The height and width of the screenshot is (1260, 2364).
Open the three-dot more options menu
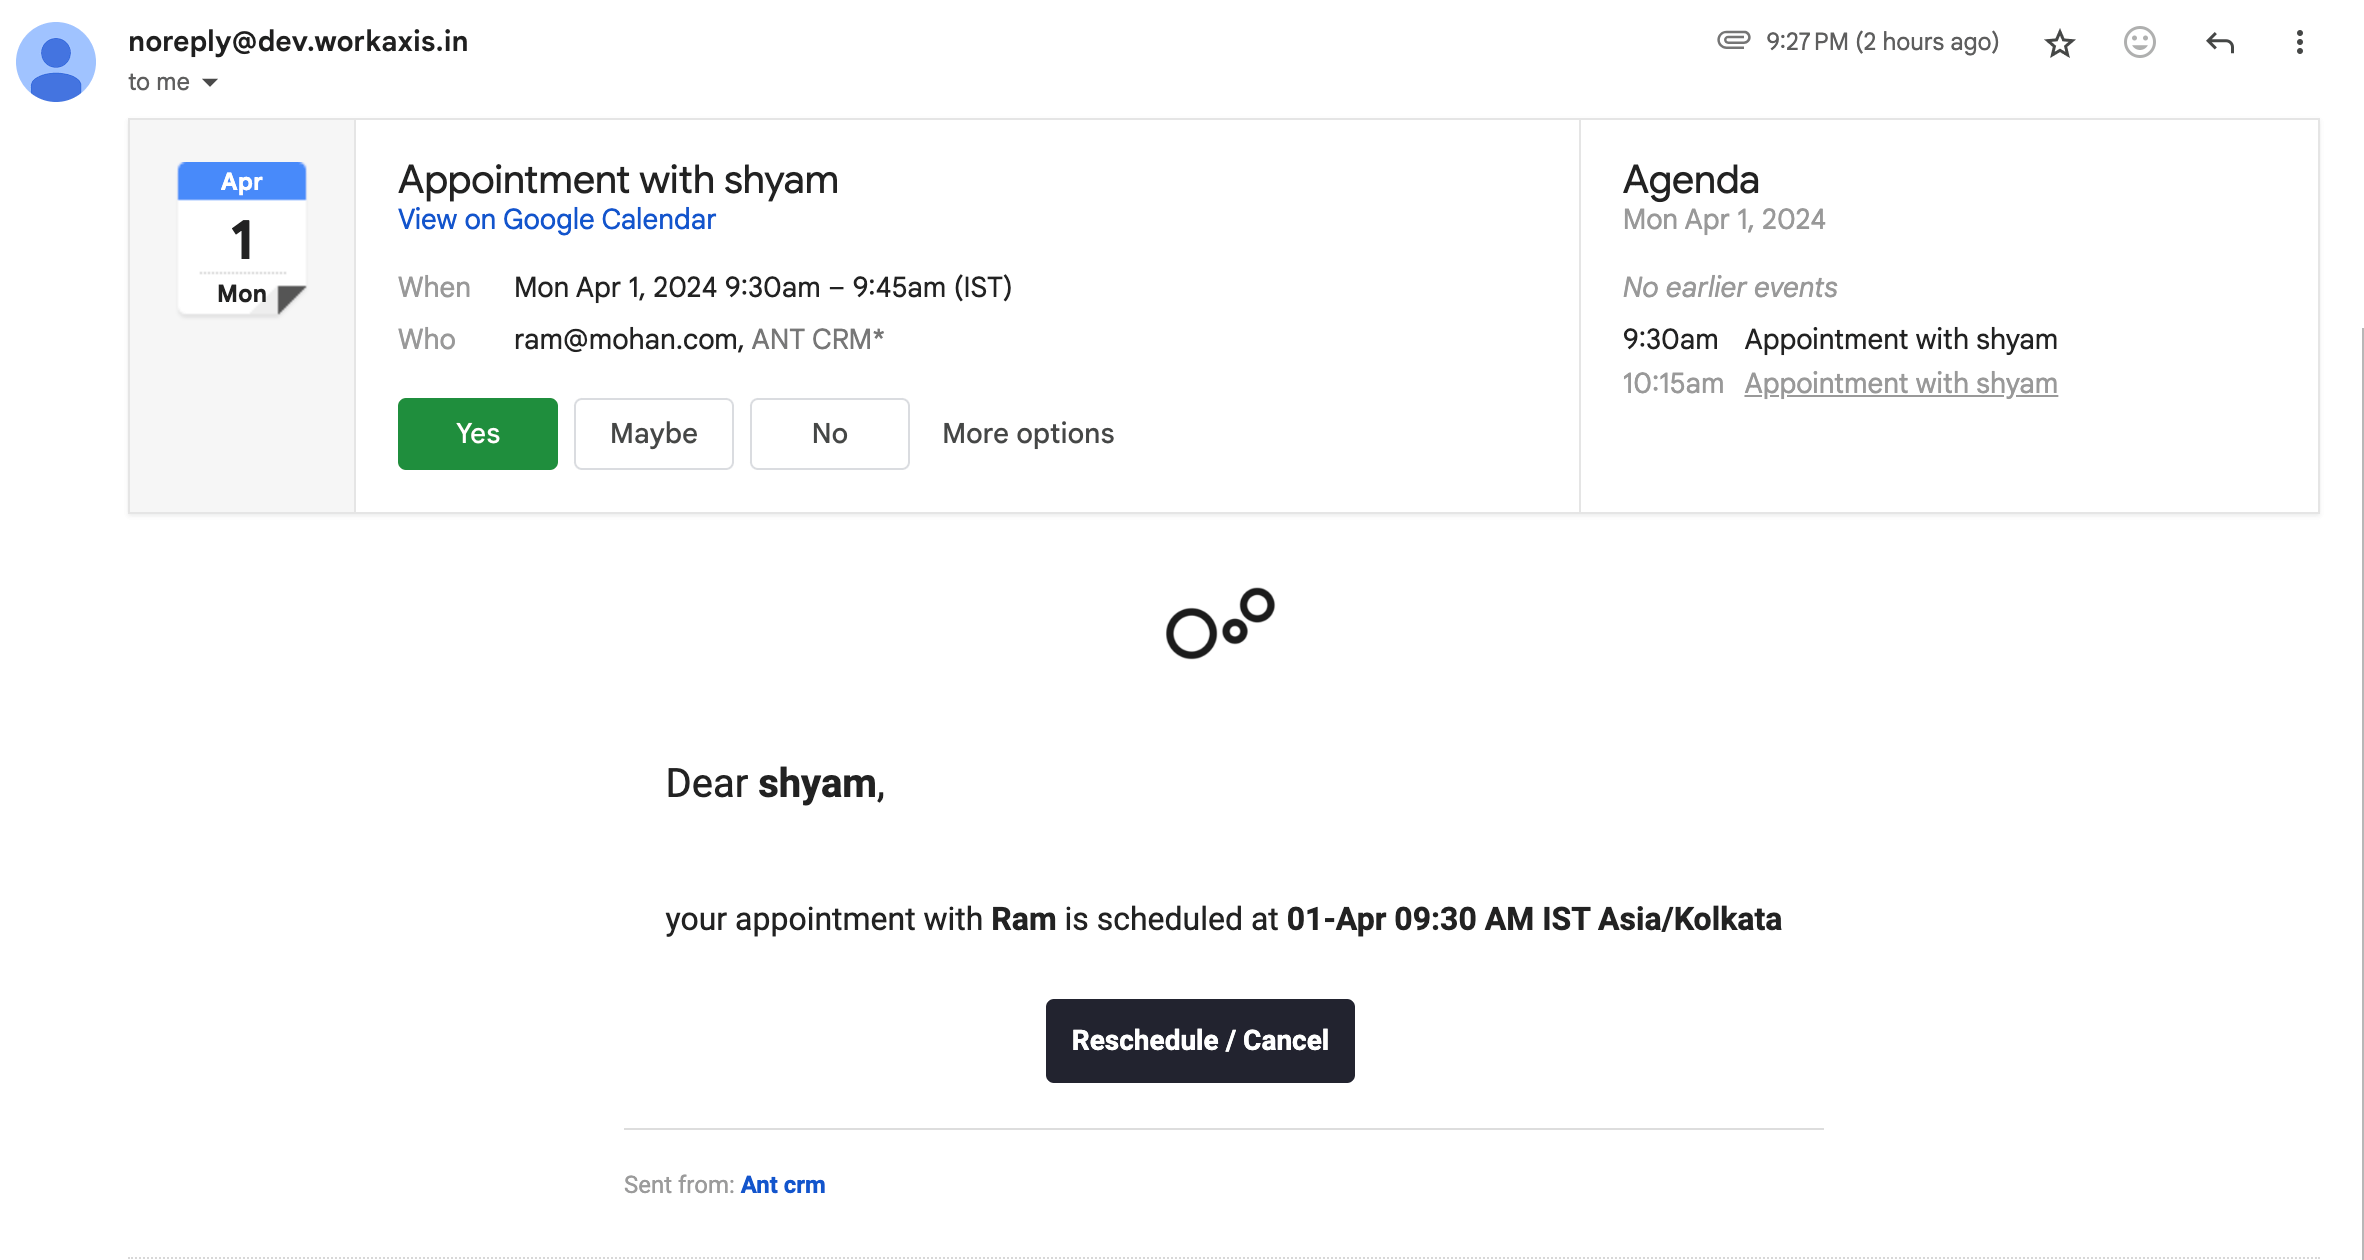tap(2299, 42)
